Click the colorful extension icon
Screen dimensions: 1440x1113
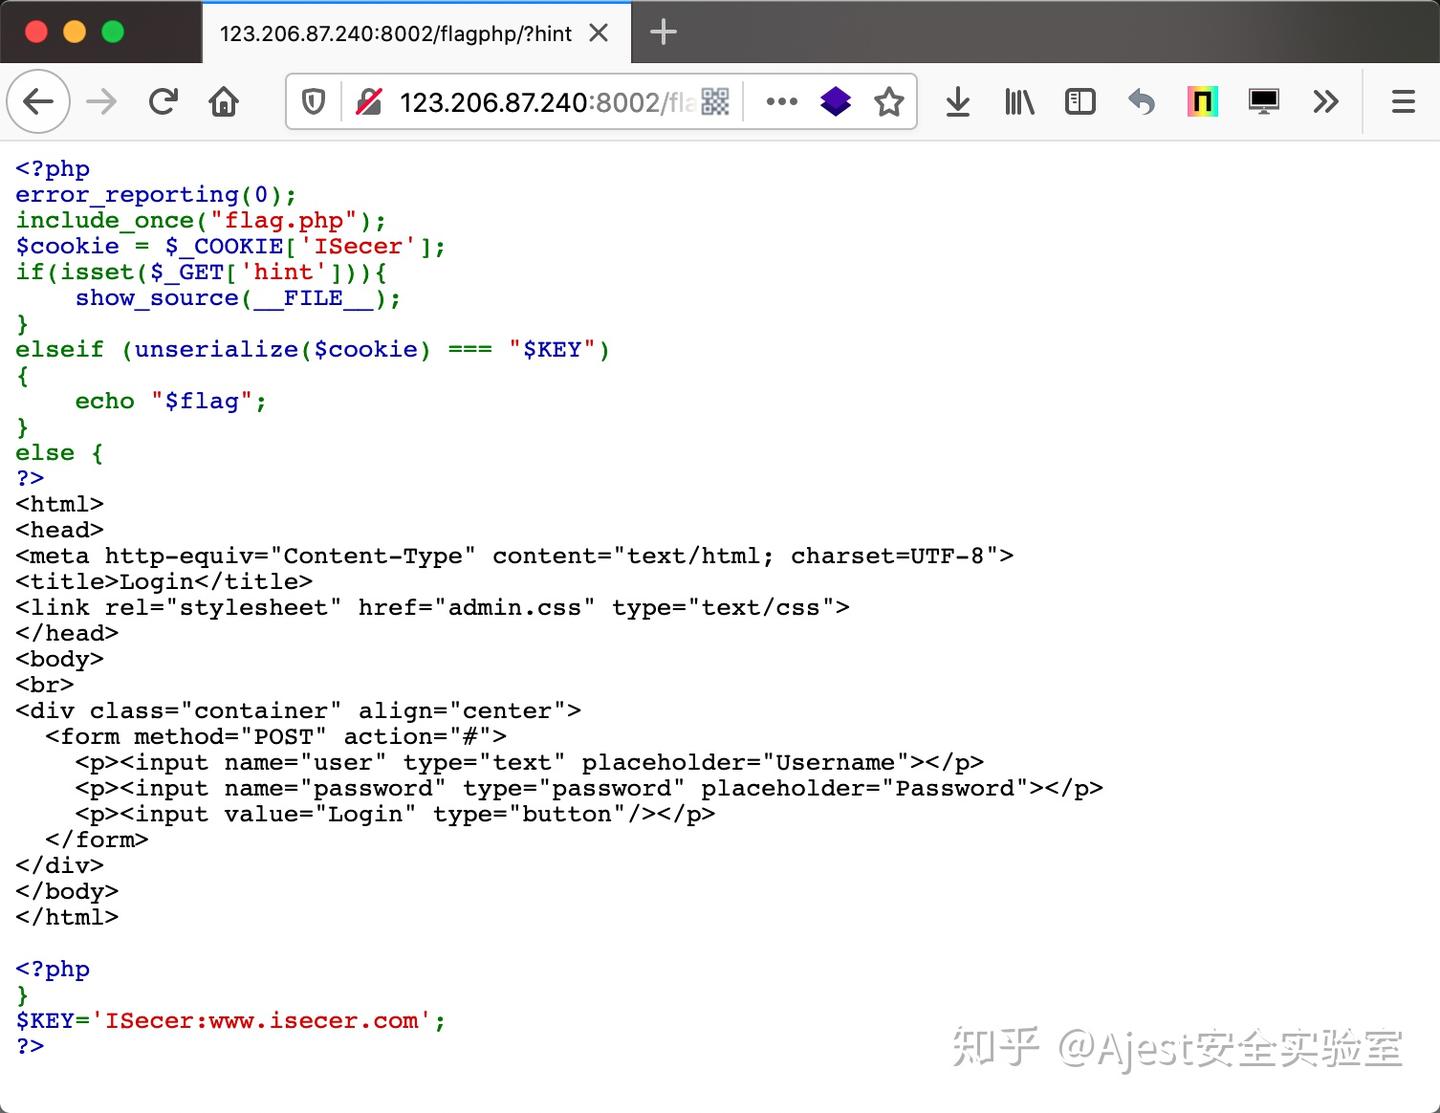coord(1202,101)
